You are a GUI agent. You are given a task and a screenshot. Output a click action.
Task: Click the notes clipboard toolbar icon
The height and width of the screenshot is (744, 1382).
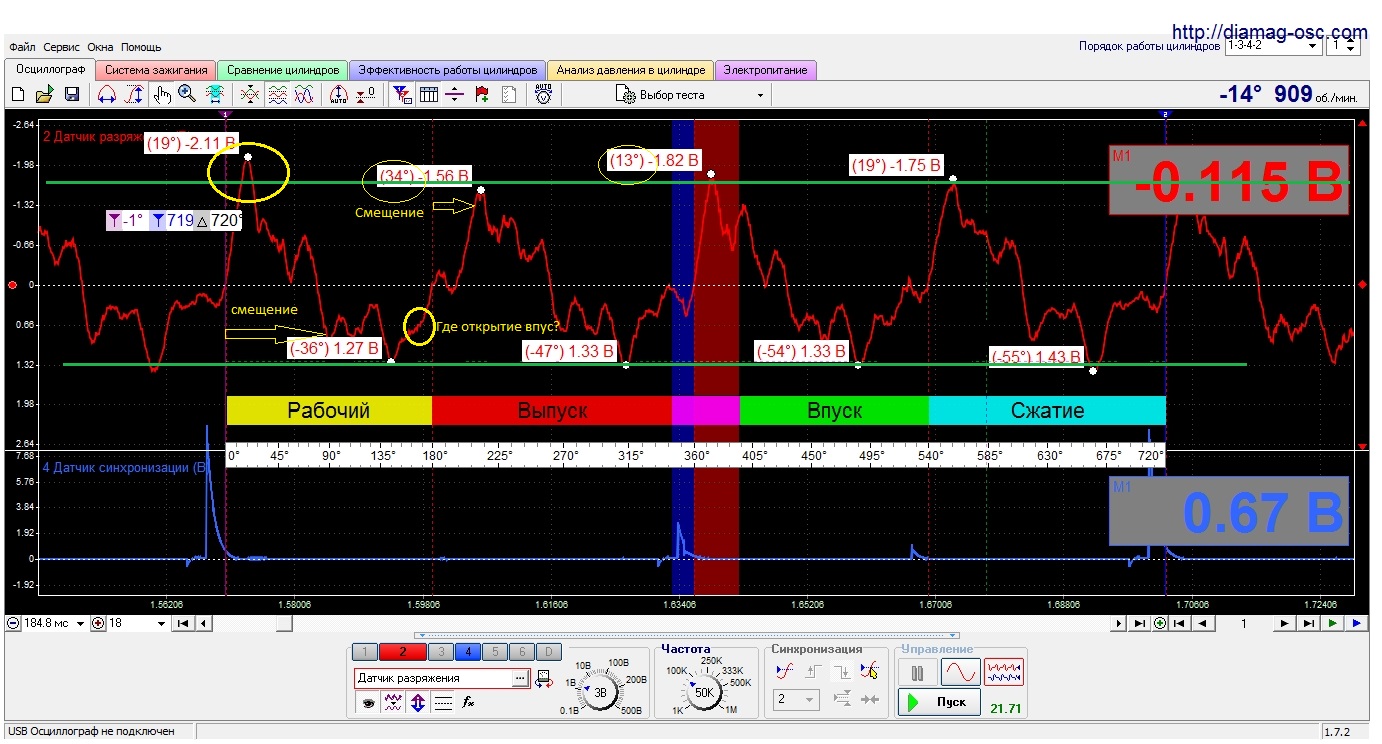[509, 95]
